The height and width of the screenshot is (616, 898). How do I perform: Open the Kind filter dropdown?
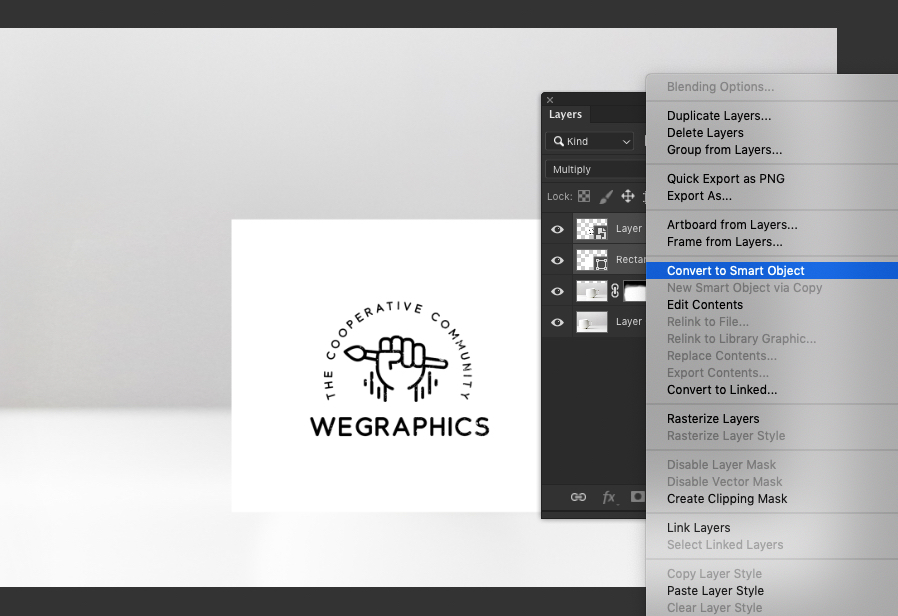(x=589, y=141)
